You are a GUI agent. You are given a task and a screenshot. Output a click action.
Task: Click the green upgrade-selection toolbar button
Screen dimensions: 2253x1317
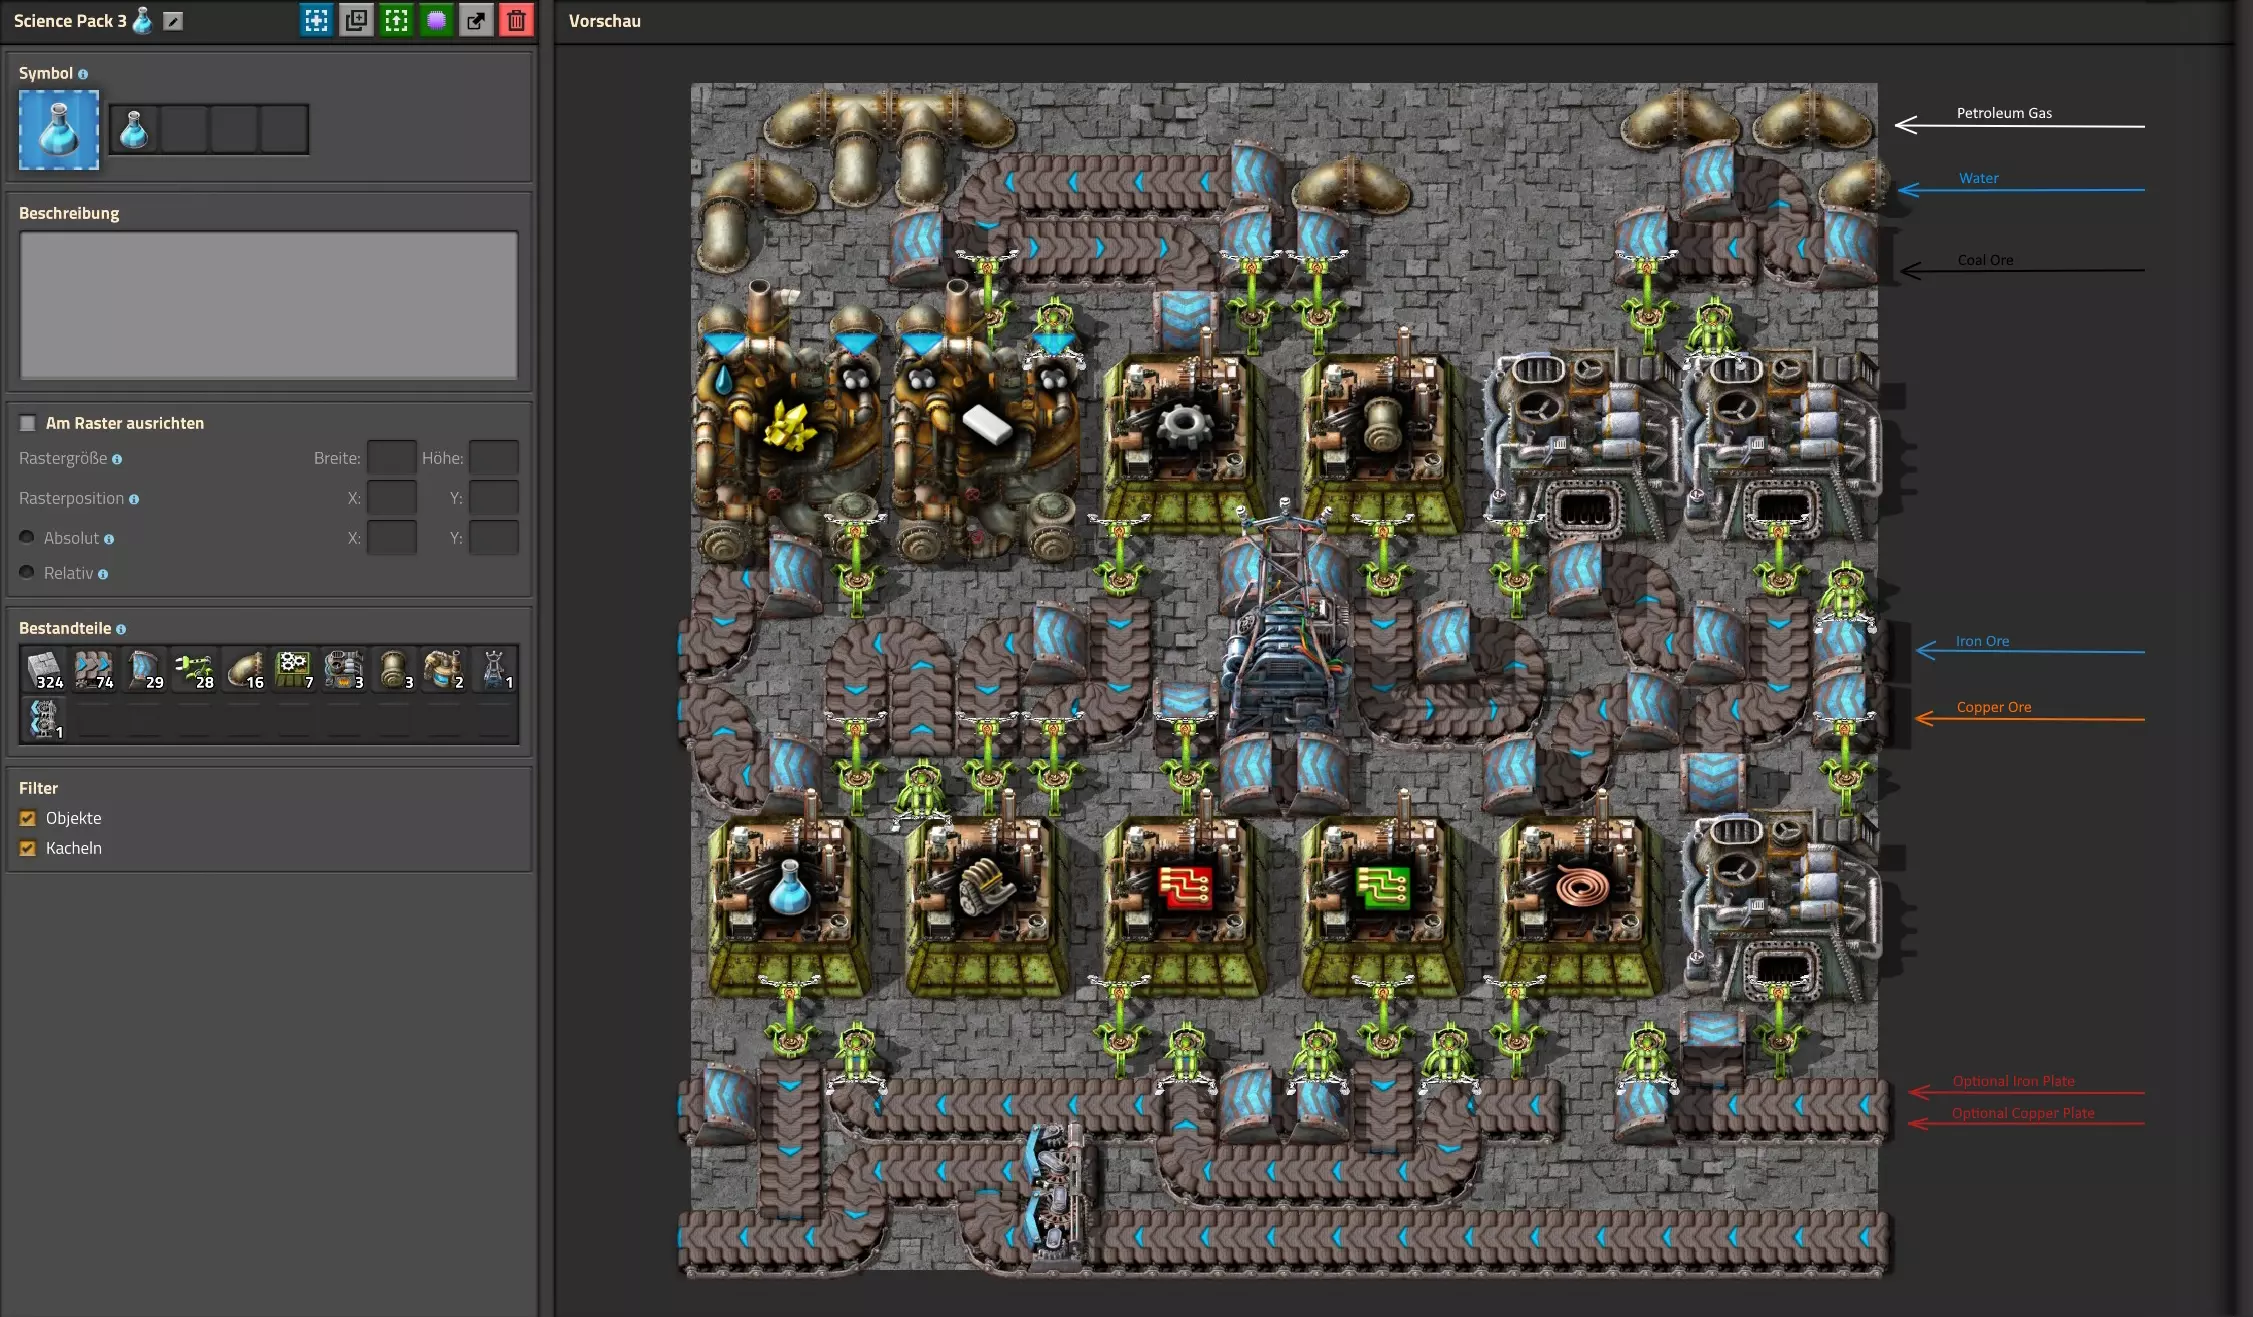(396, 20)
